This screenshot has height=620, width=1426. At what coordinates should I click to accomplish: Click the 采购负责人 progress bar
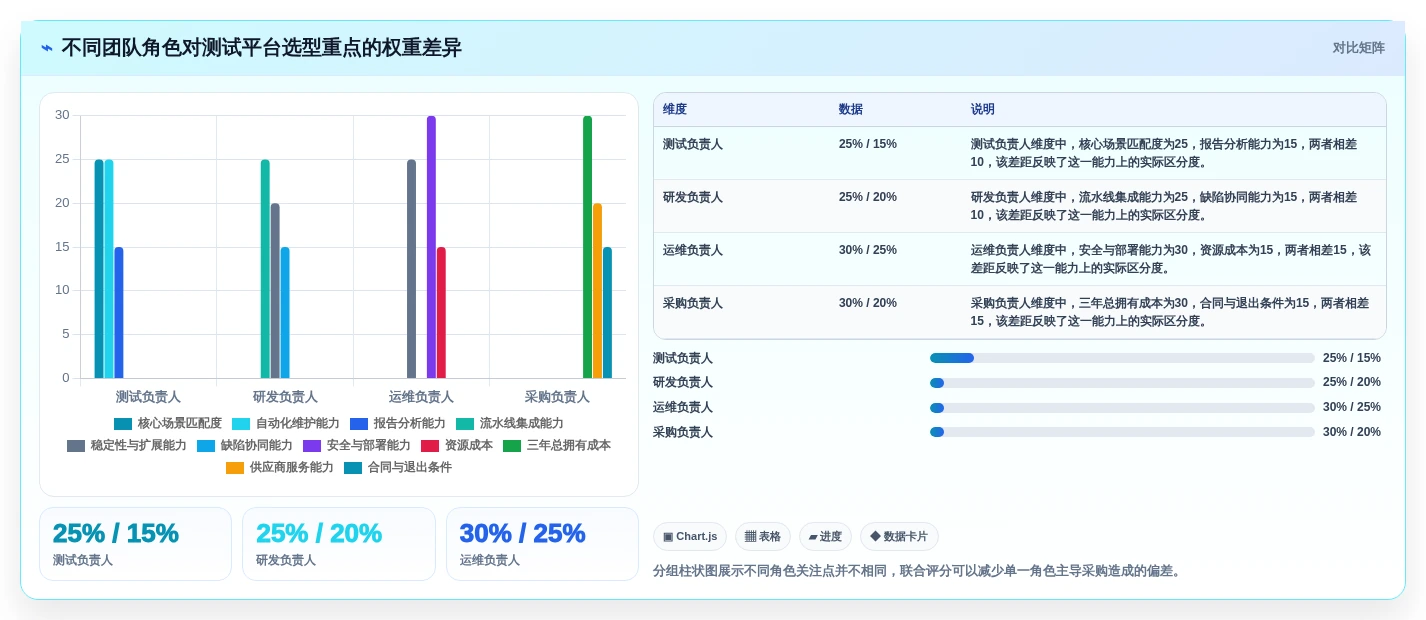(x=1122, y=432)
